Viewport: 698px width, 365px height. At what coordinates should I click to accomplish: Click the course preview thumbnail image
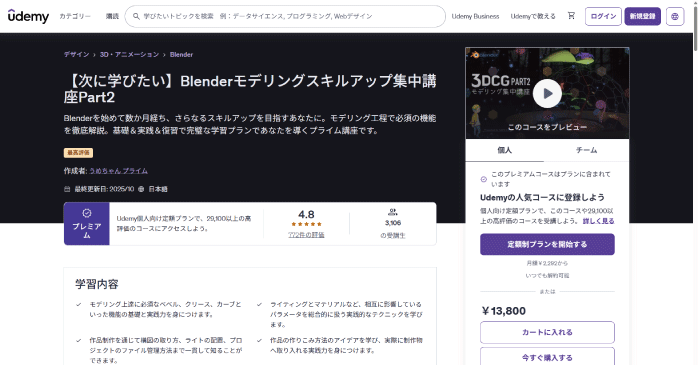[x=547, y=93]
